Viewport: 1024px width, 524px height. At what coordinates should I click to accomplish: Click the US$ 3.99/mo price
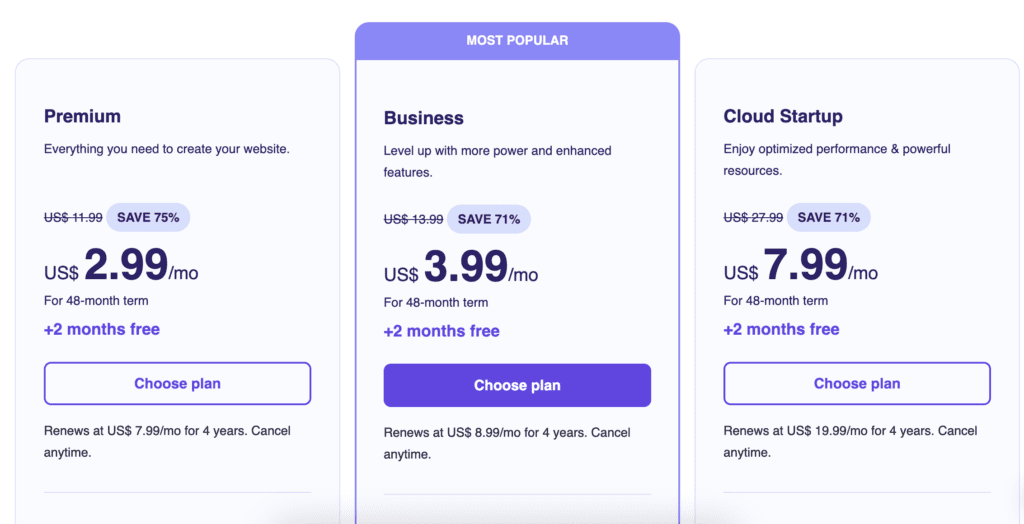[461, 268]
